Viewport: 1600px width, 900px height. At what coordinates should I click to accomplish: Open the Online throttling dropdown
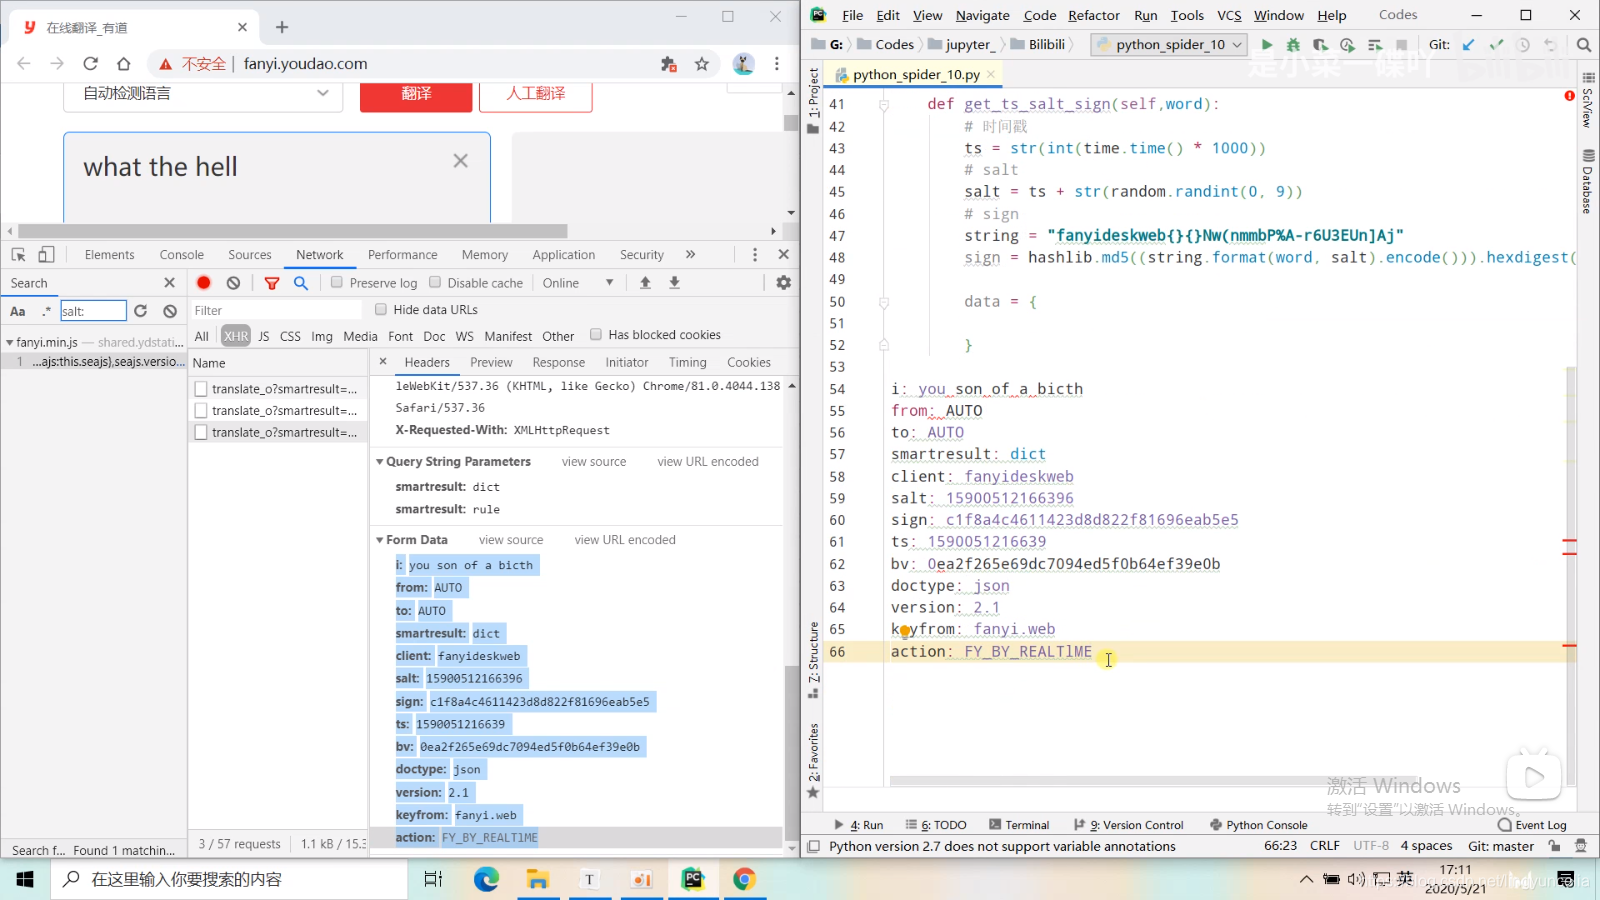pos(578,283)
